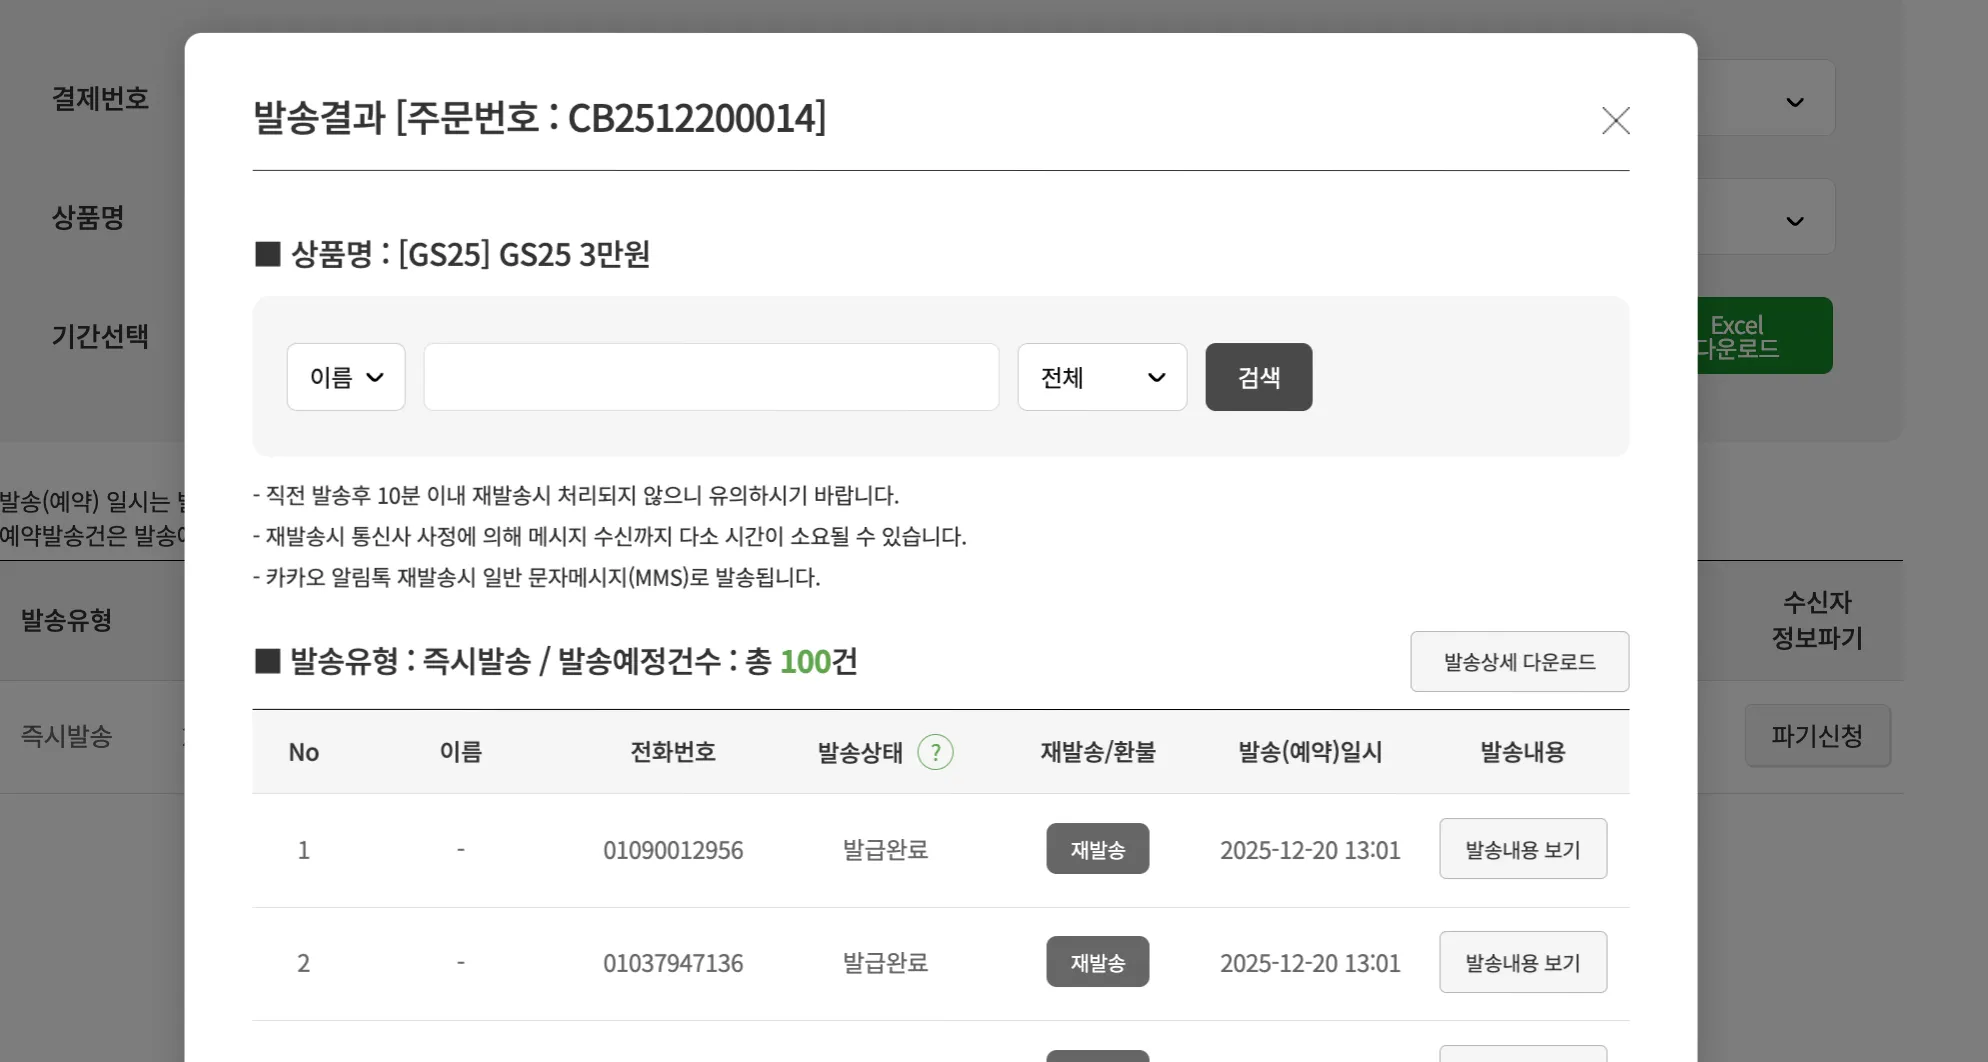This screenshot has width=1988, height=1062.
Task: Click the 발송상태 column header
Action: click(860, 752)
